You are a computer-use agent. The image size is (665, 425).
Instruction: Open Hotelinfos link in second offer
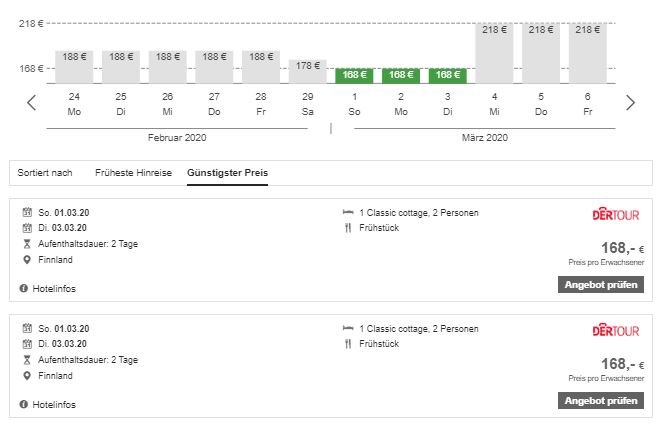(x=54, y=404)
